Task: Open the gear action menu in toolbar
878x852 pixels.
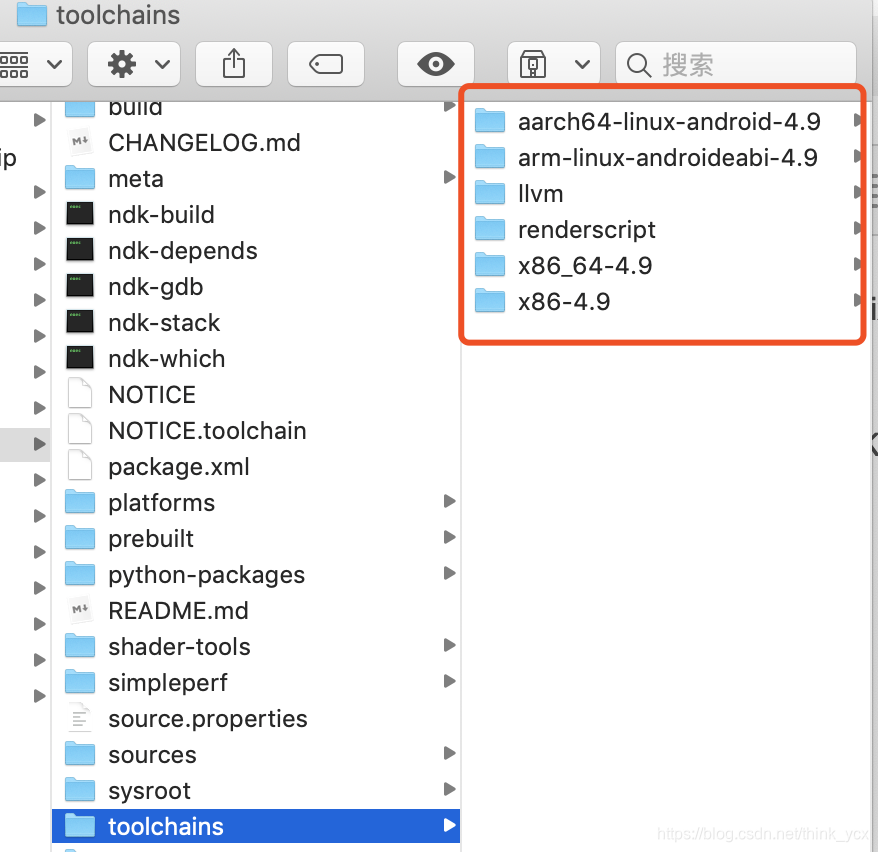Action: [134, 64]
